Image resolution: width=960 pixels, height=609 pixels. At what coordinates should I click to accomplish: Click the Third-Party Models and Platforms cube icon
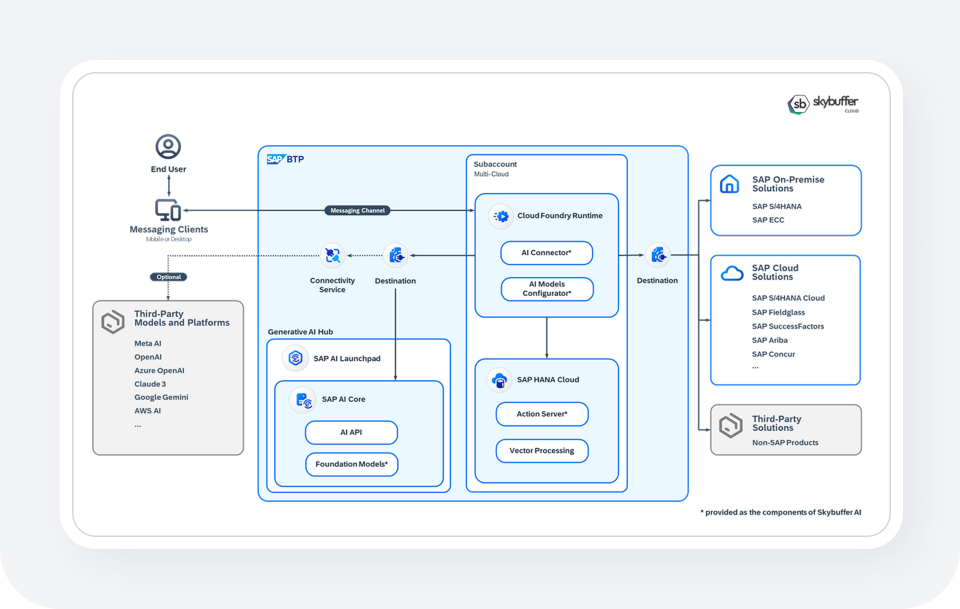pyautogui.click(x=112, y=322)
